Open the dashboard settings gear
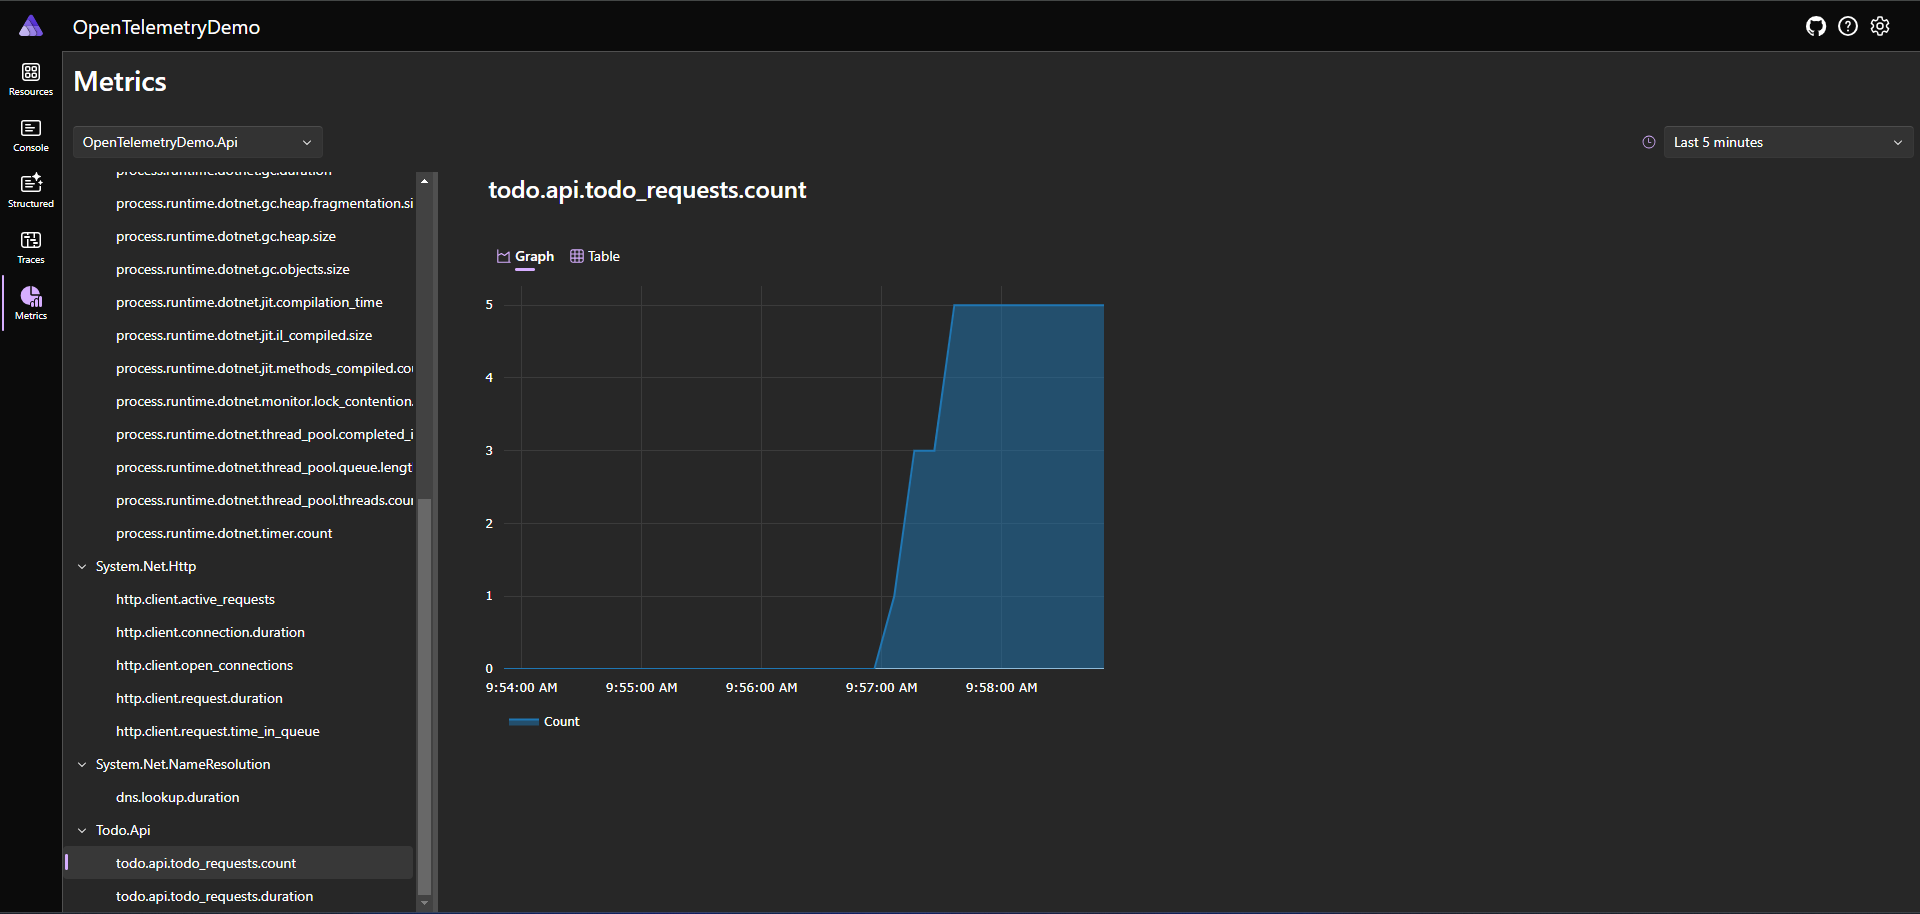The image size is (1920, 914). [1881, 26]
